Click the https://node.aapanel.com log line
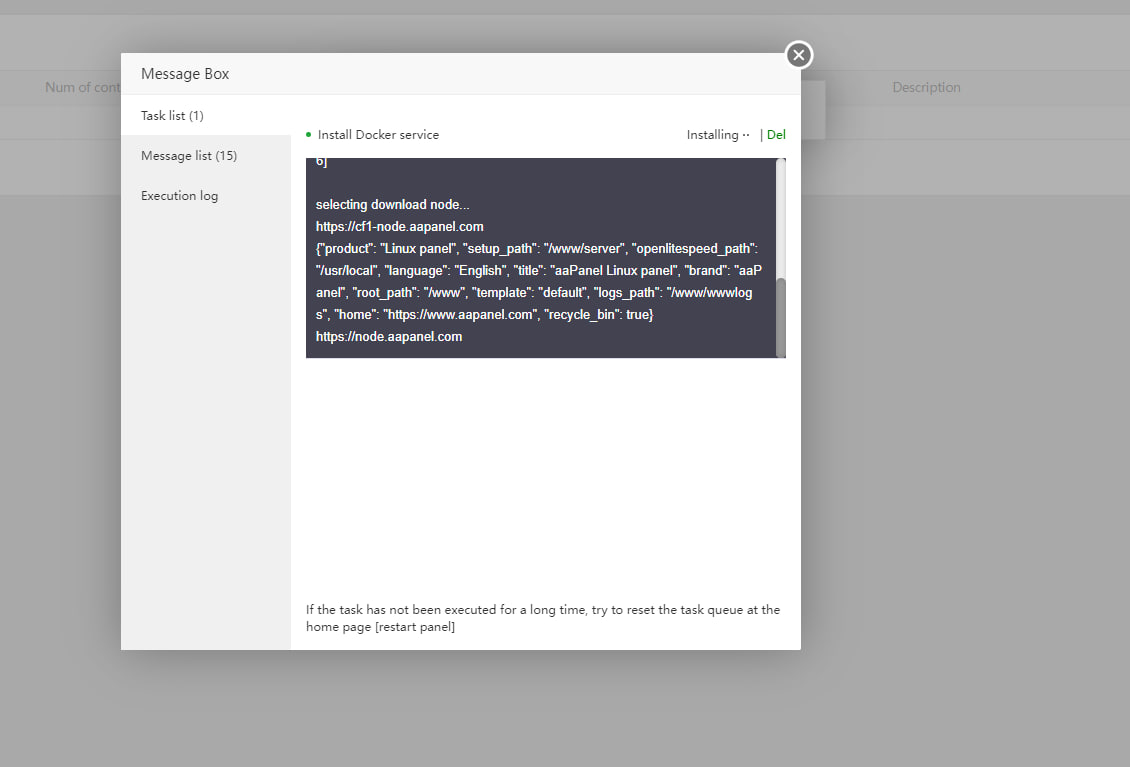 click(389, 337)
